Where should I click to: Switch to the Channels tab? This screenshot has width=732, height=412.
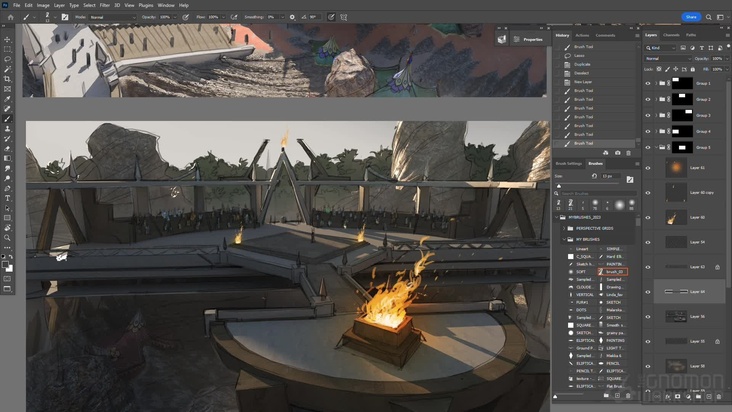pos(671,35)
